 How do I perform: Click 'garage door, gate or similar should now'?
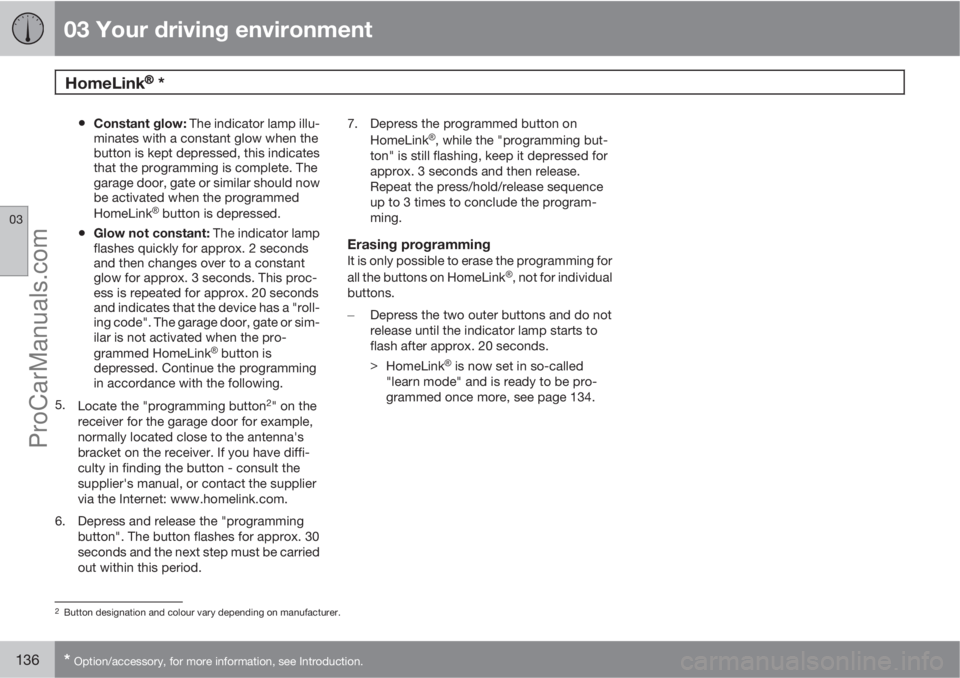pos(206,183)
